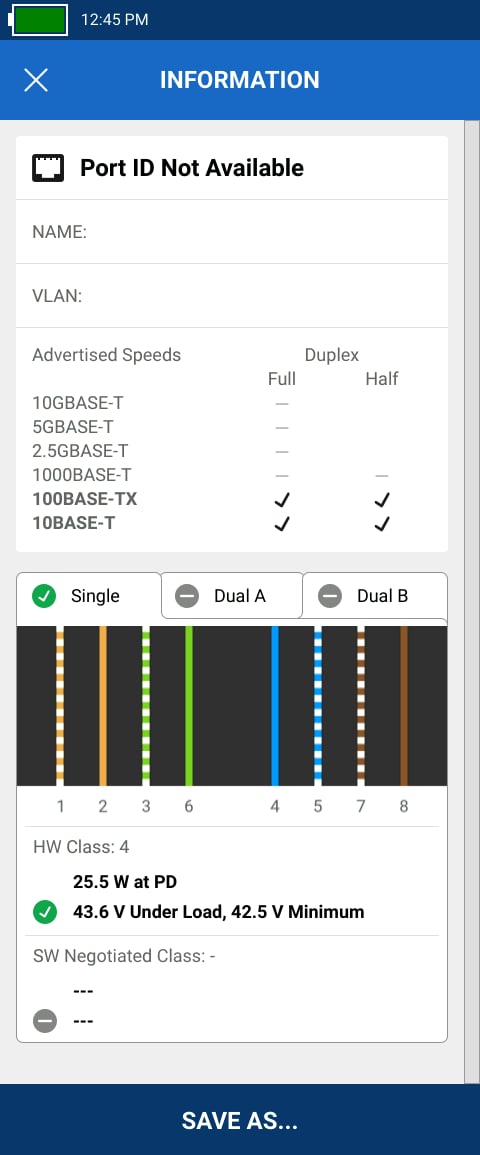Click the NAME field row
480x1155 pixels.
(232, 232)
